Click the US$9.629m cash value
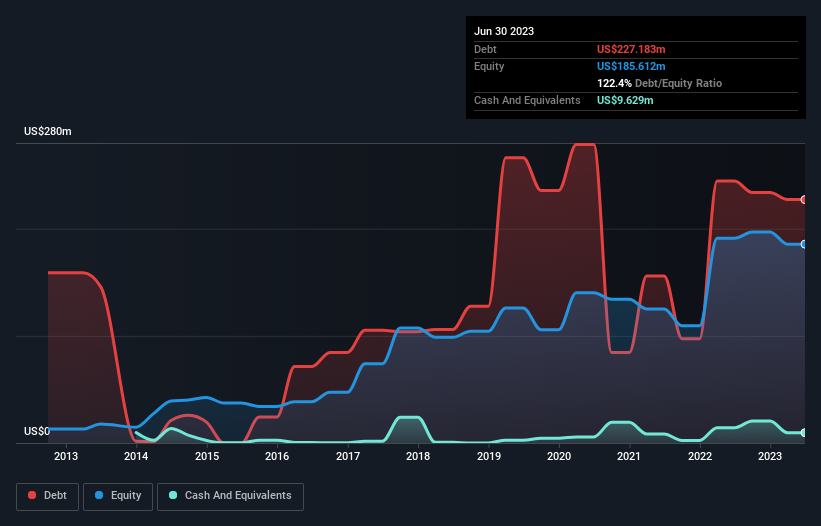Image resolution: width=821 pixels, height=526 pixels. (625, 100)
